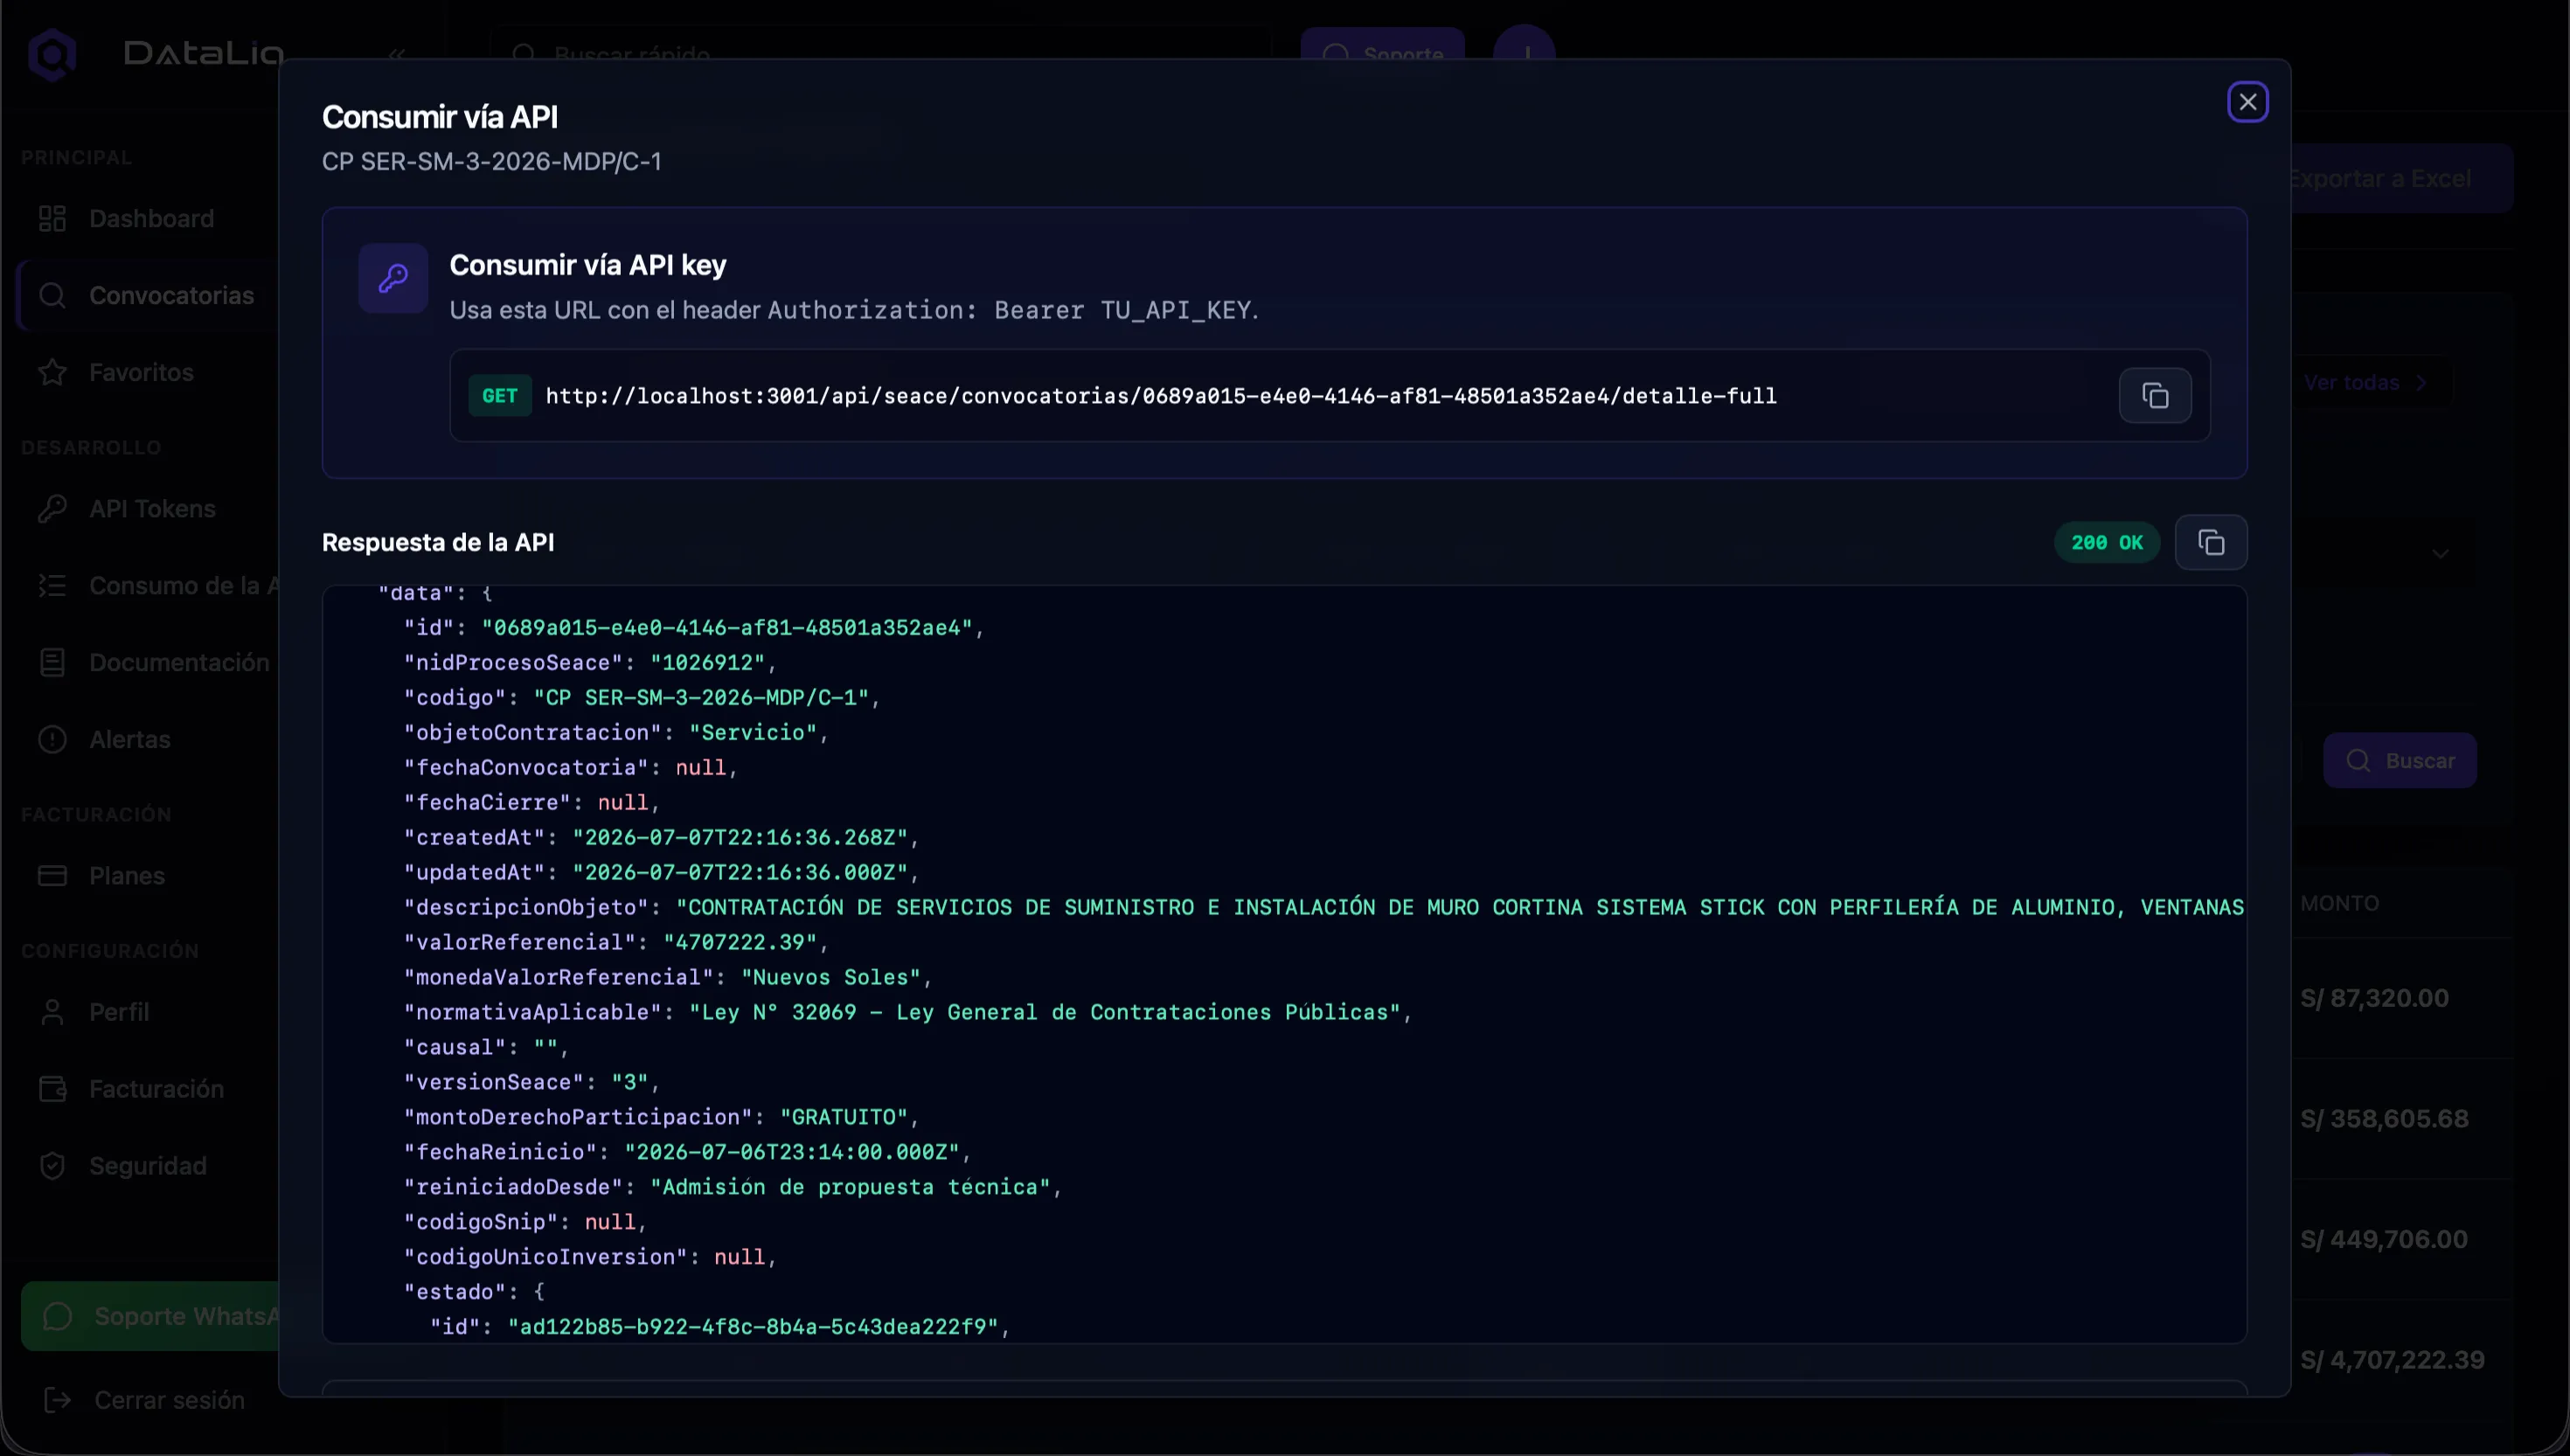The image size is (2570, 1456).
Task: Collapse the sidebar with the double chevron
Action: point(397,54)
